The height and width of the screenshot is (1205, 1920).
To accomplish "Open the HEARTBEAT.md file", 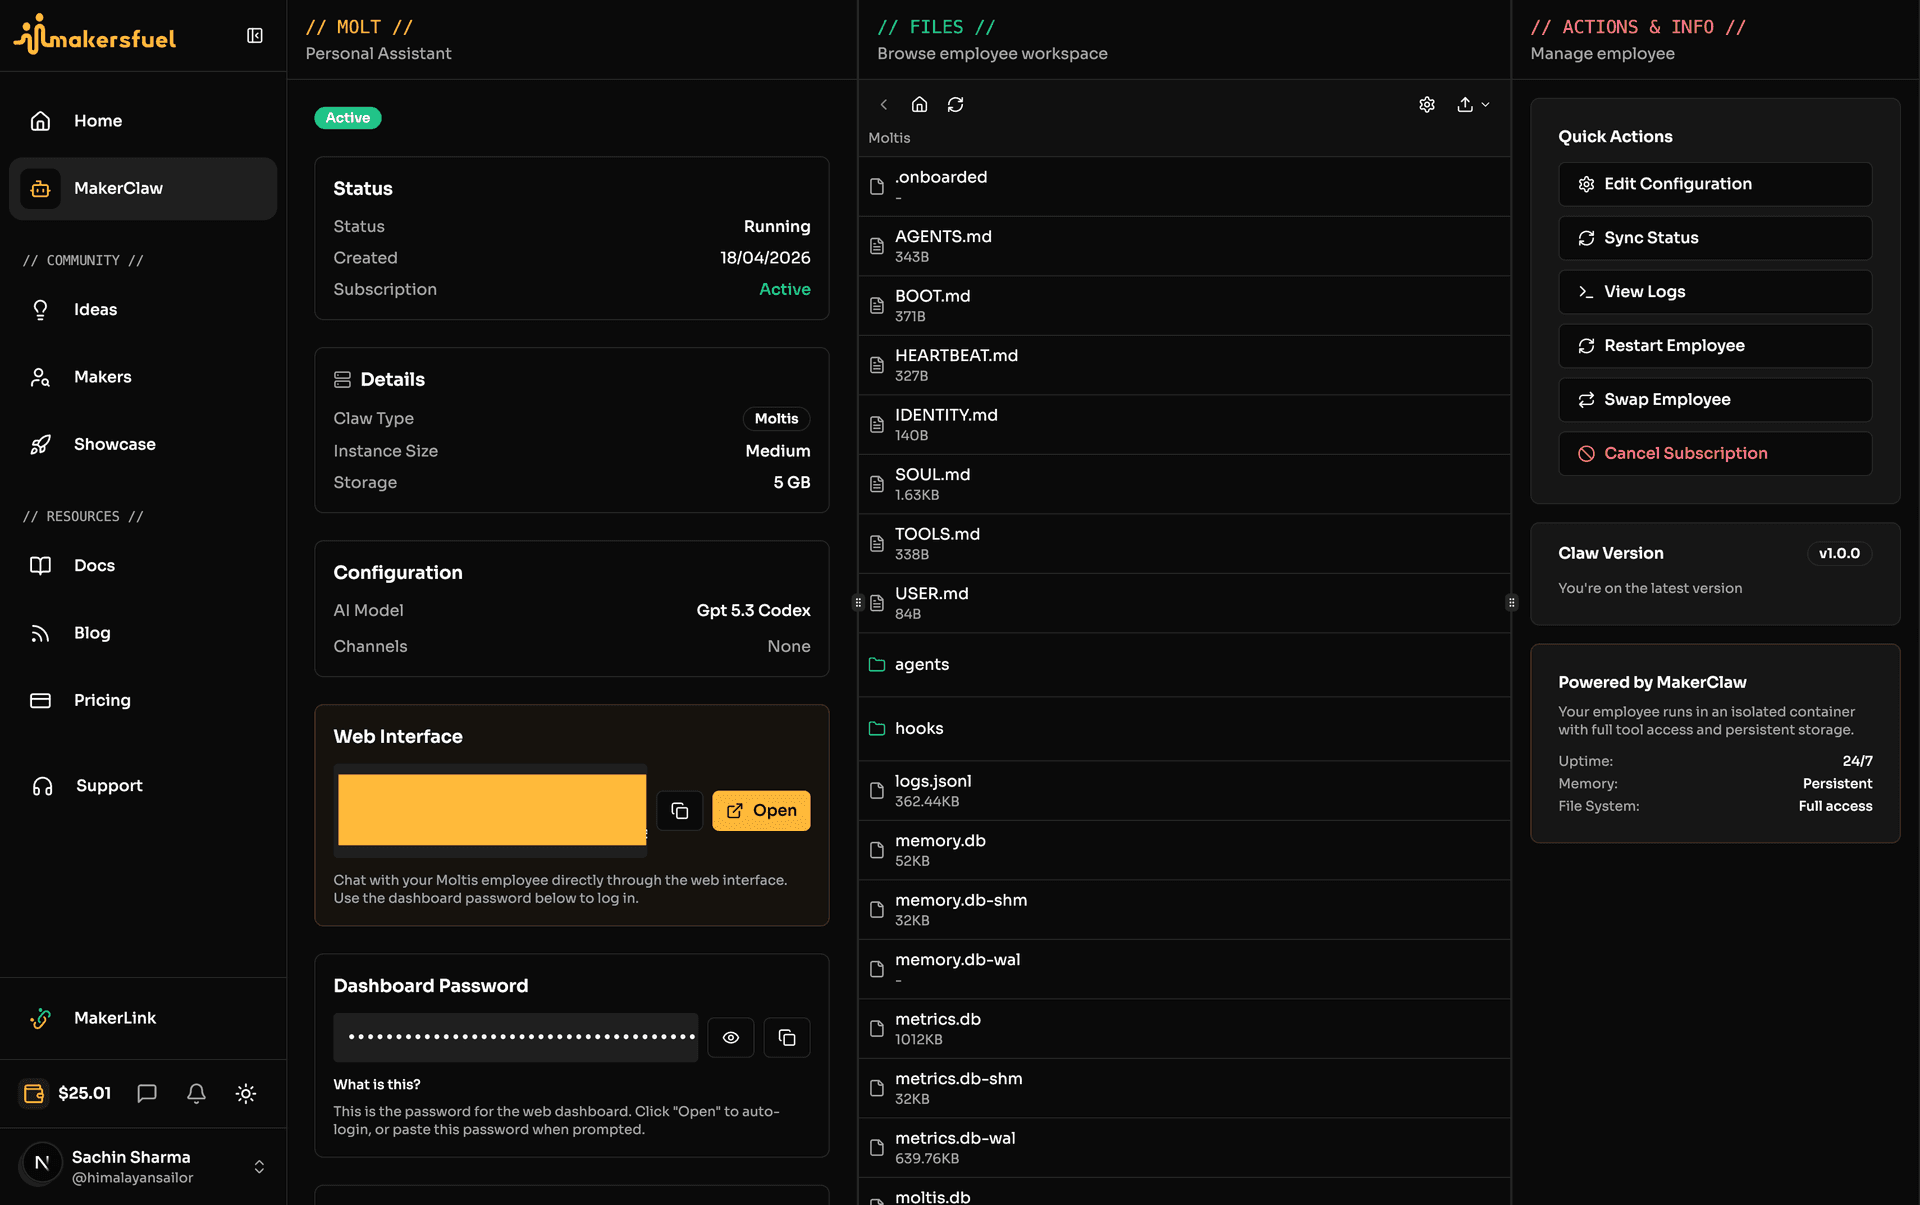I will tap(1184, 365).
